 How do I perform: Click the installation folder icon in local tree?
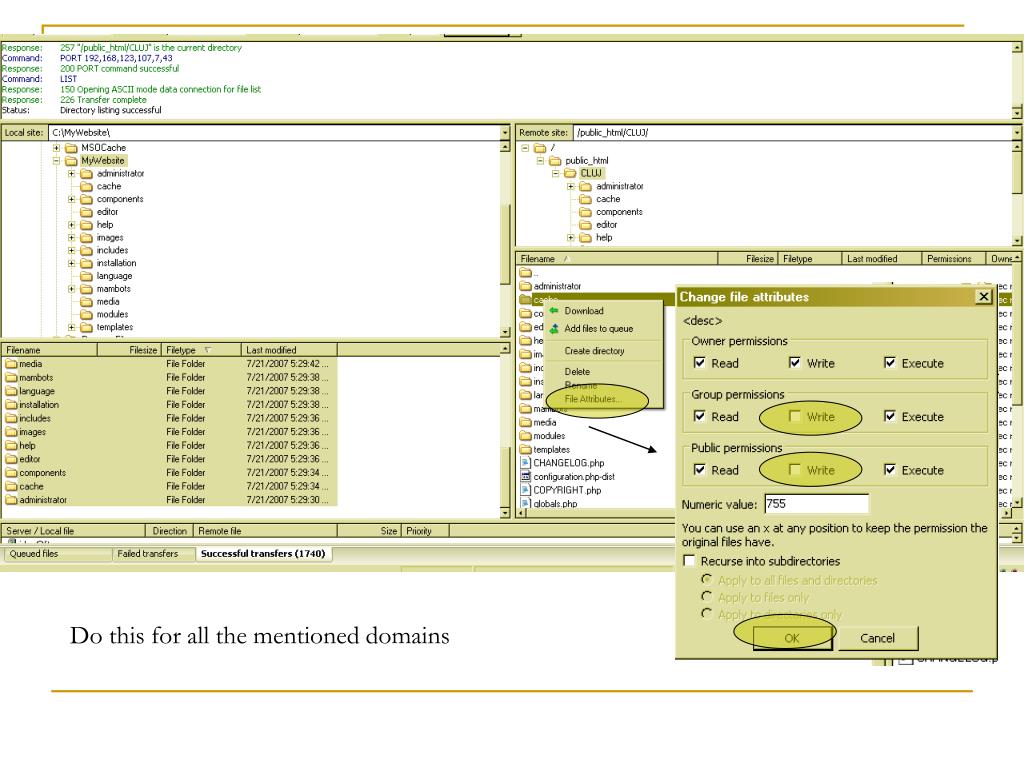coord(87,263)
